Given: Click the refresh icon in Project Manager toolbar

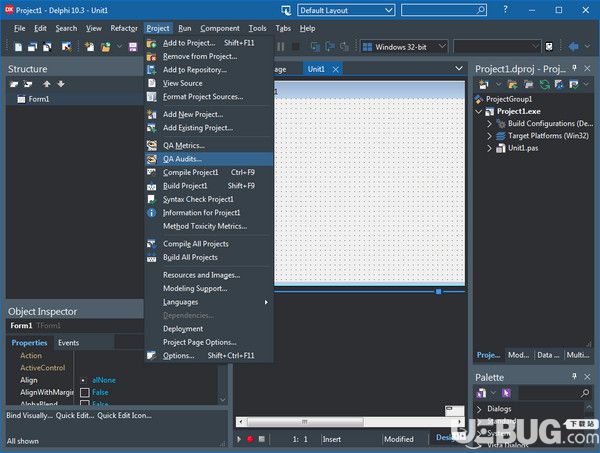Looking at the screenshot, I should click(544, 84).
